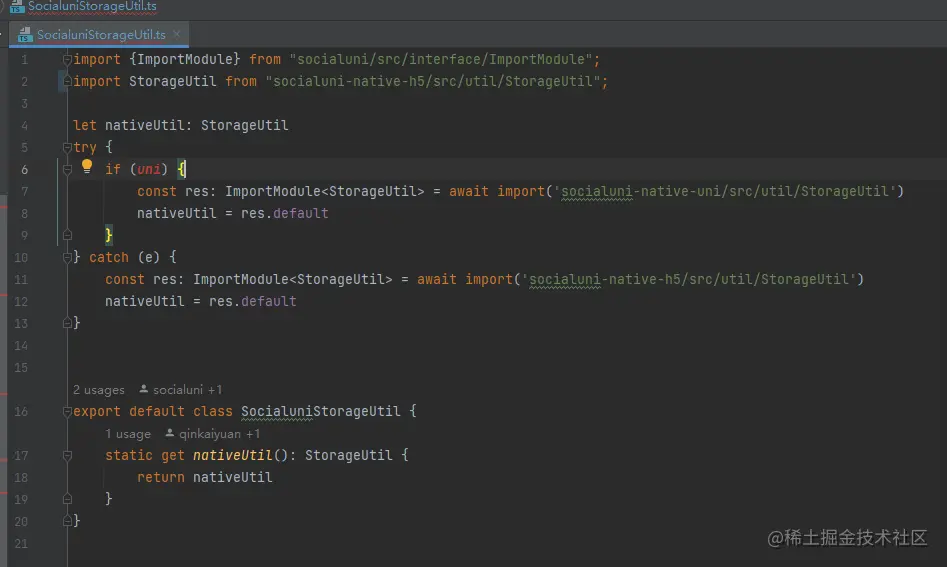Screen dimensions: 947x567
Task: Click the SocialuniStorageUtil.ts breadcrumb at top
Action: pyautogui.click(x=91, y=7)
